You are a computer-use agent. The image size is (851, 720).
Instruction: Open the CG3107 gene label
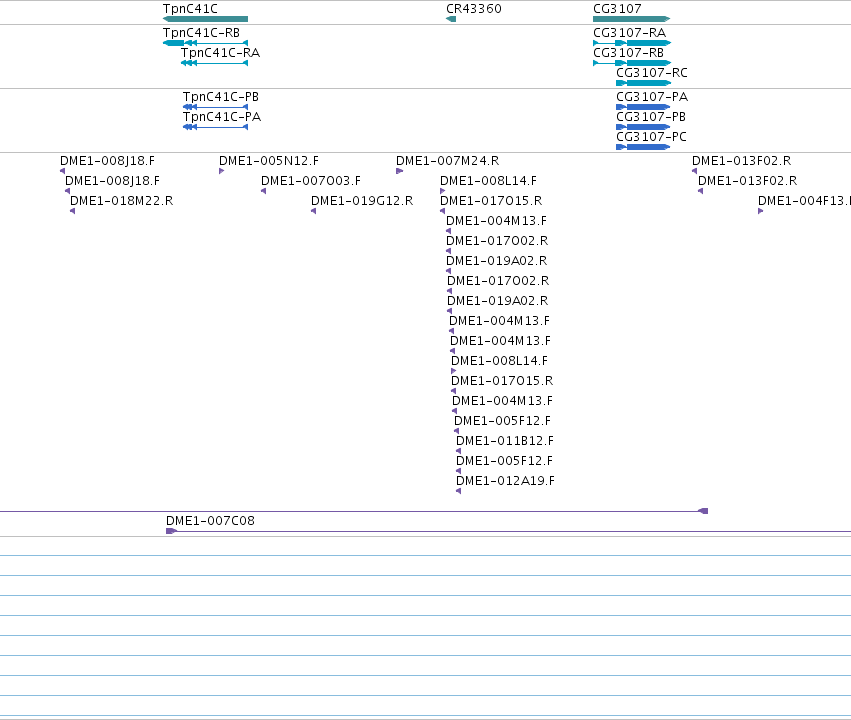pyautogui.click(x=617, y=9)
